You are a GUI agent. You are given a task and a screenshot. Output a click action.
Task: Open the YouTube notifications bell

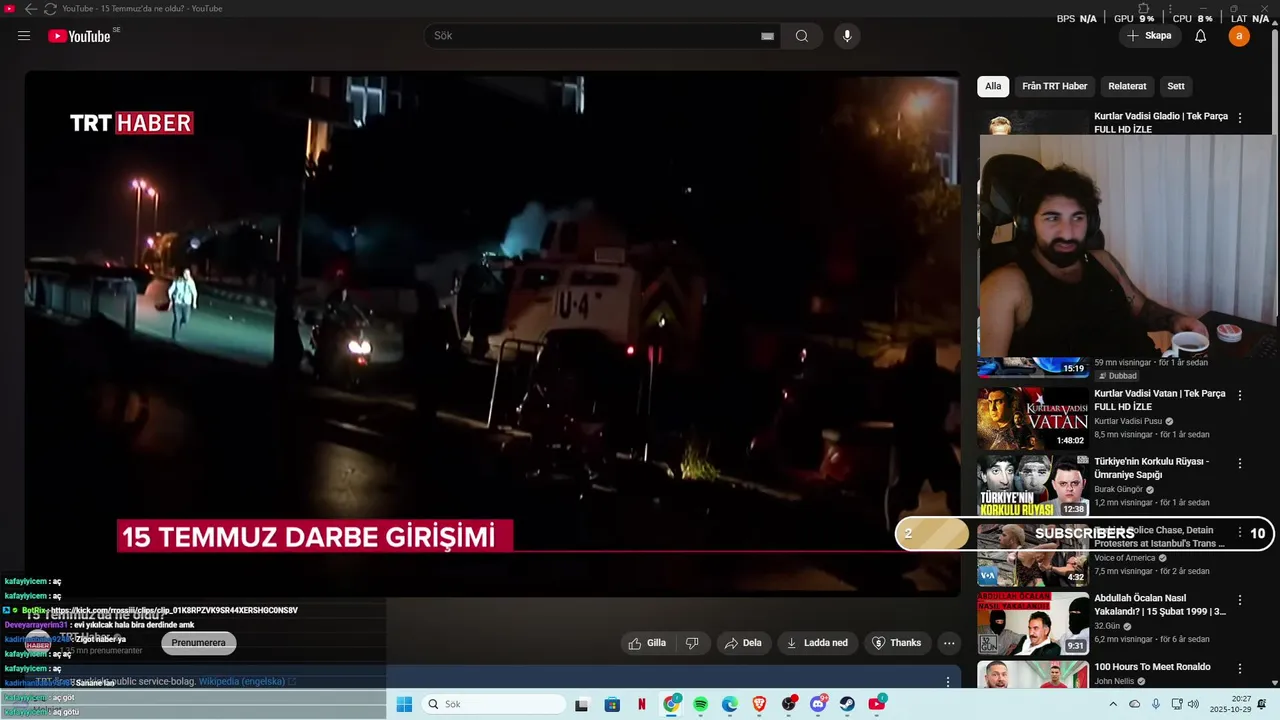1201,36
